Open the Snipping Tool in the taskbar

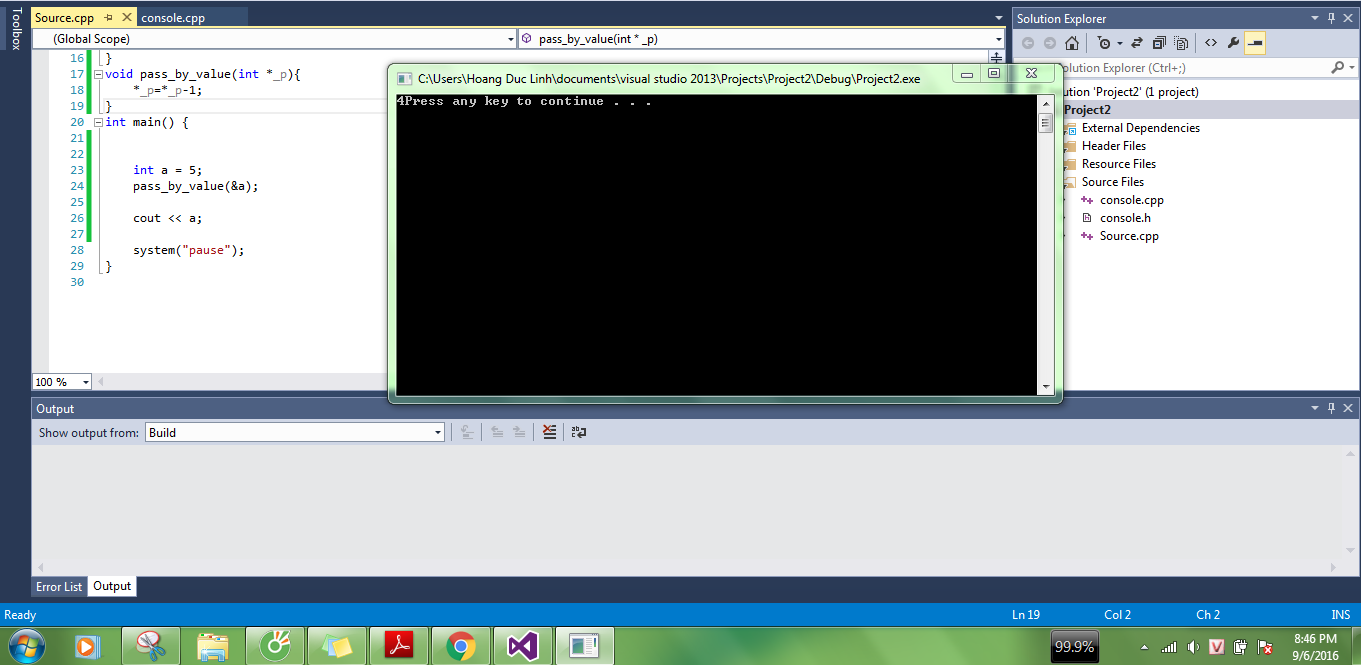151,646
